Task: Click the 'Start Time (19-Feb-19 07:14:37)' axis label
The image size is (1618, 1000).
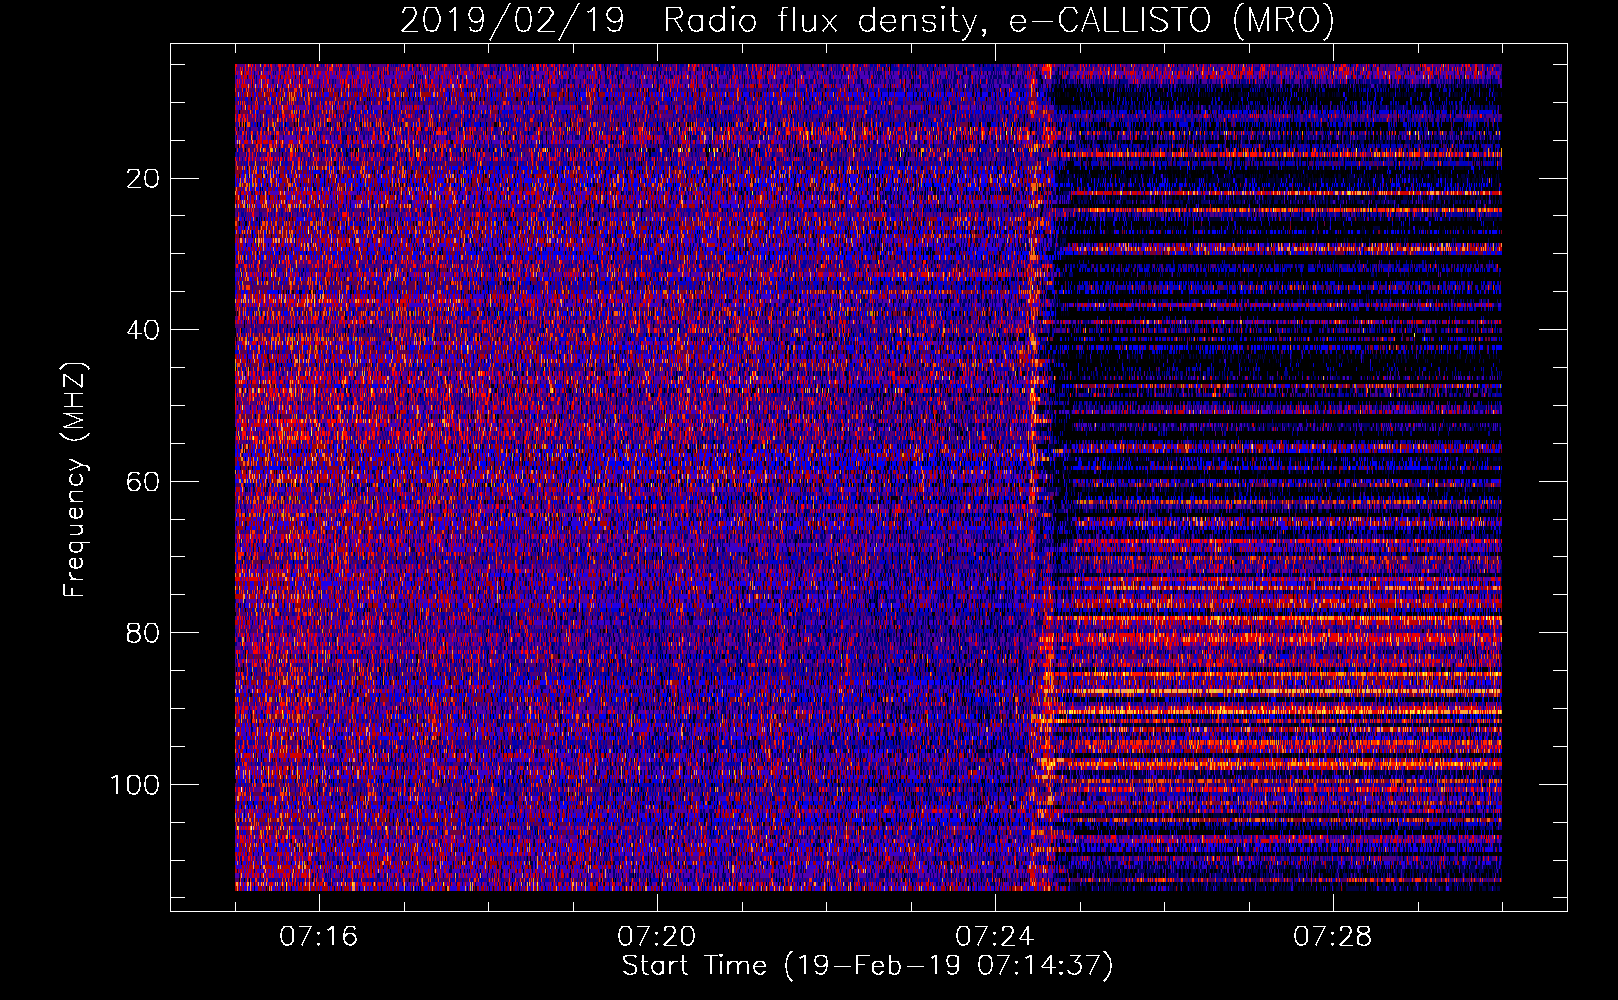Action: tap(867, 966)
